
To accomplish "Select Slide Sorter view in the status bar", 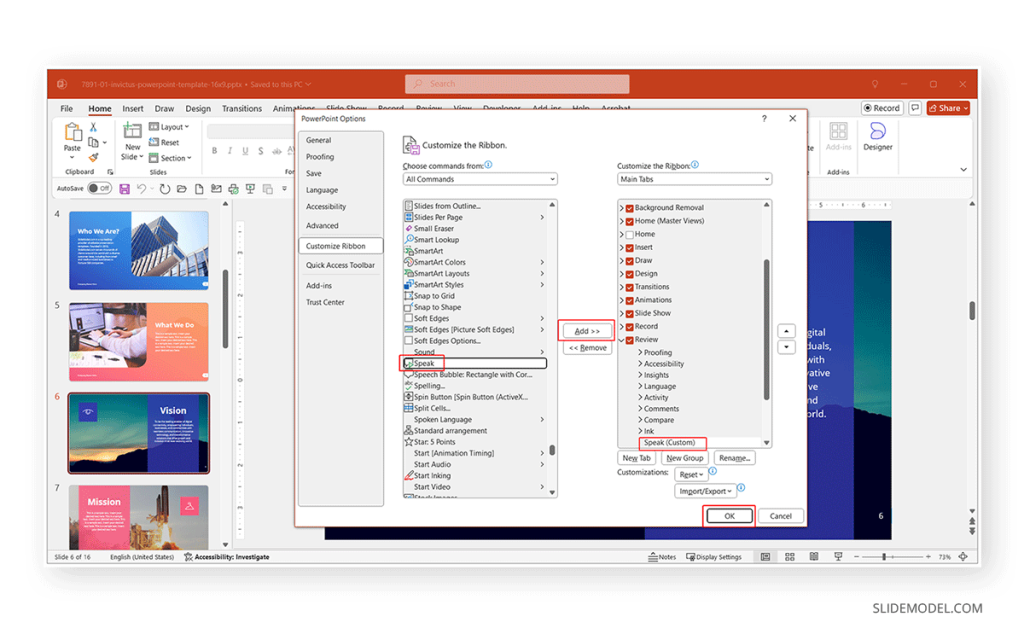I will 789,557.
